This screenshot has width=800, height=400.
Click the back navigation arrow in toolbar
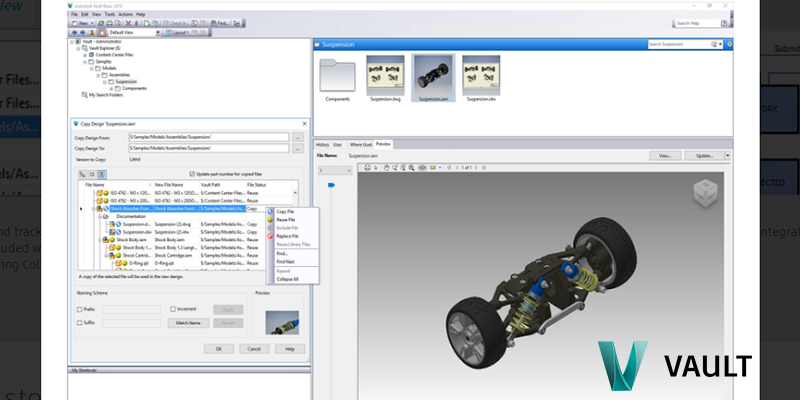click(x=73, y=32)
